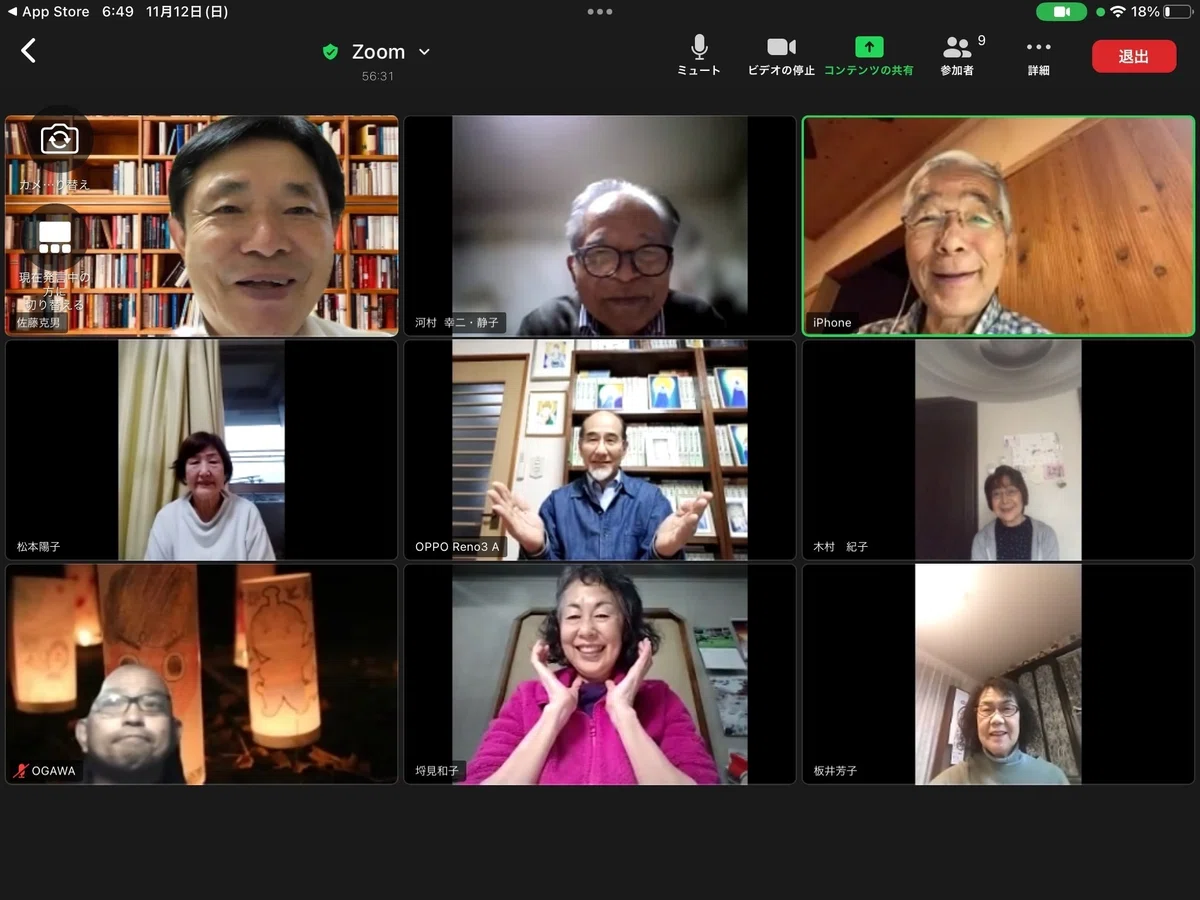This screenshot has height=900, width=1200.
Task: Switch to active speaker view icon
Action: point(55,237)
